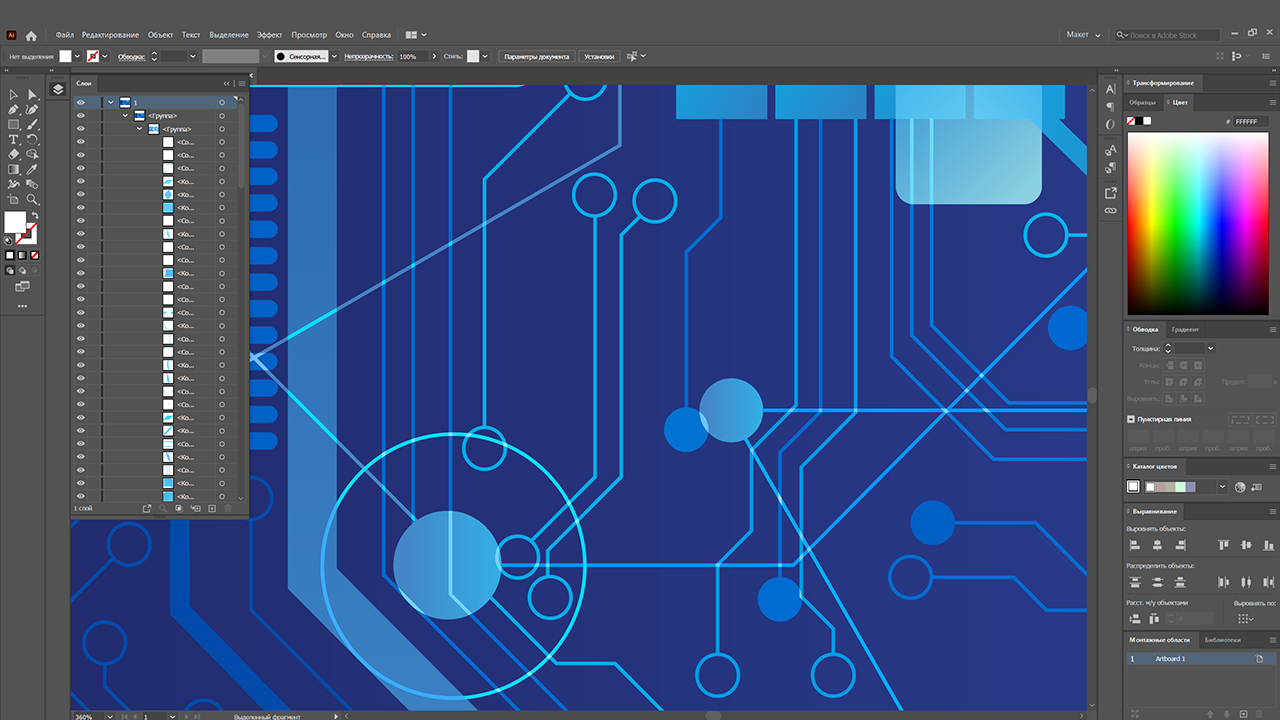
Task: Align objects to top edge
Action: click(1222, 545)
